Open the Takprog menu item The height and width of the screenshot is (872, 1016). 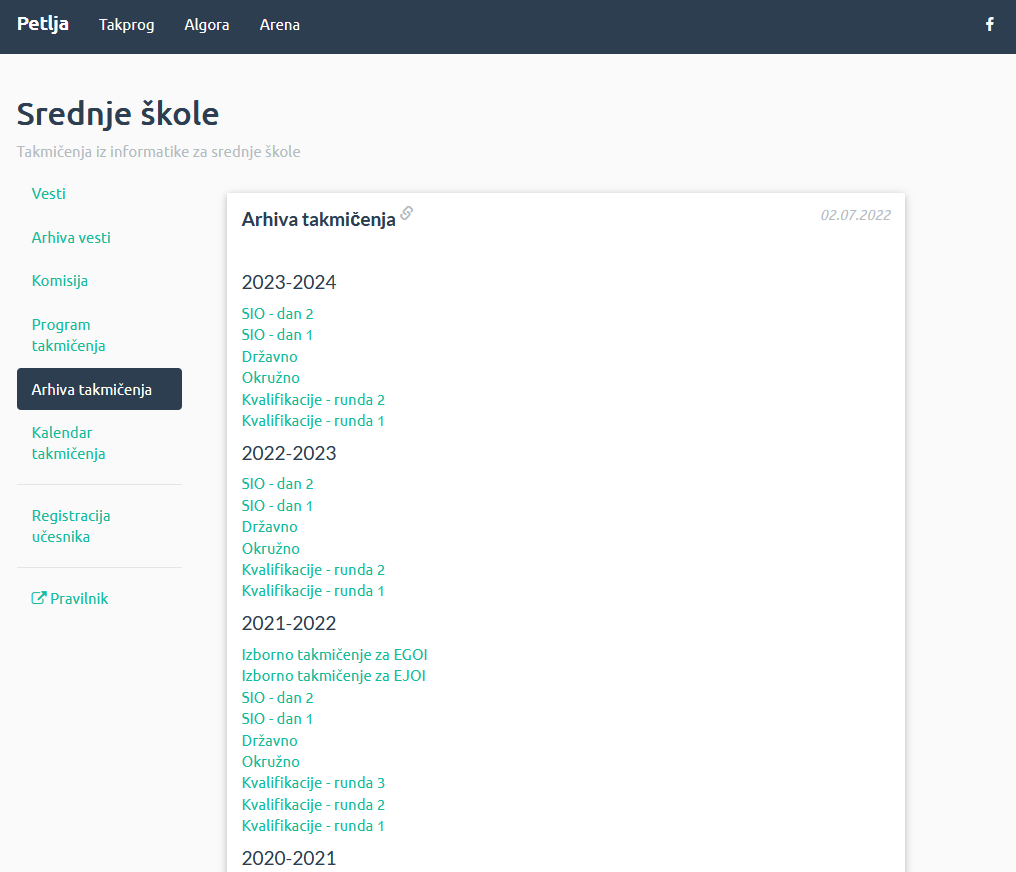[127, 25]
